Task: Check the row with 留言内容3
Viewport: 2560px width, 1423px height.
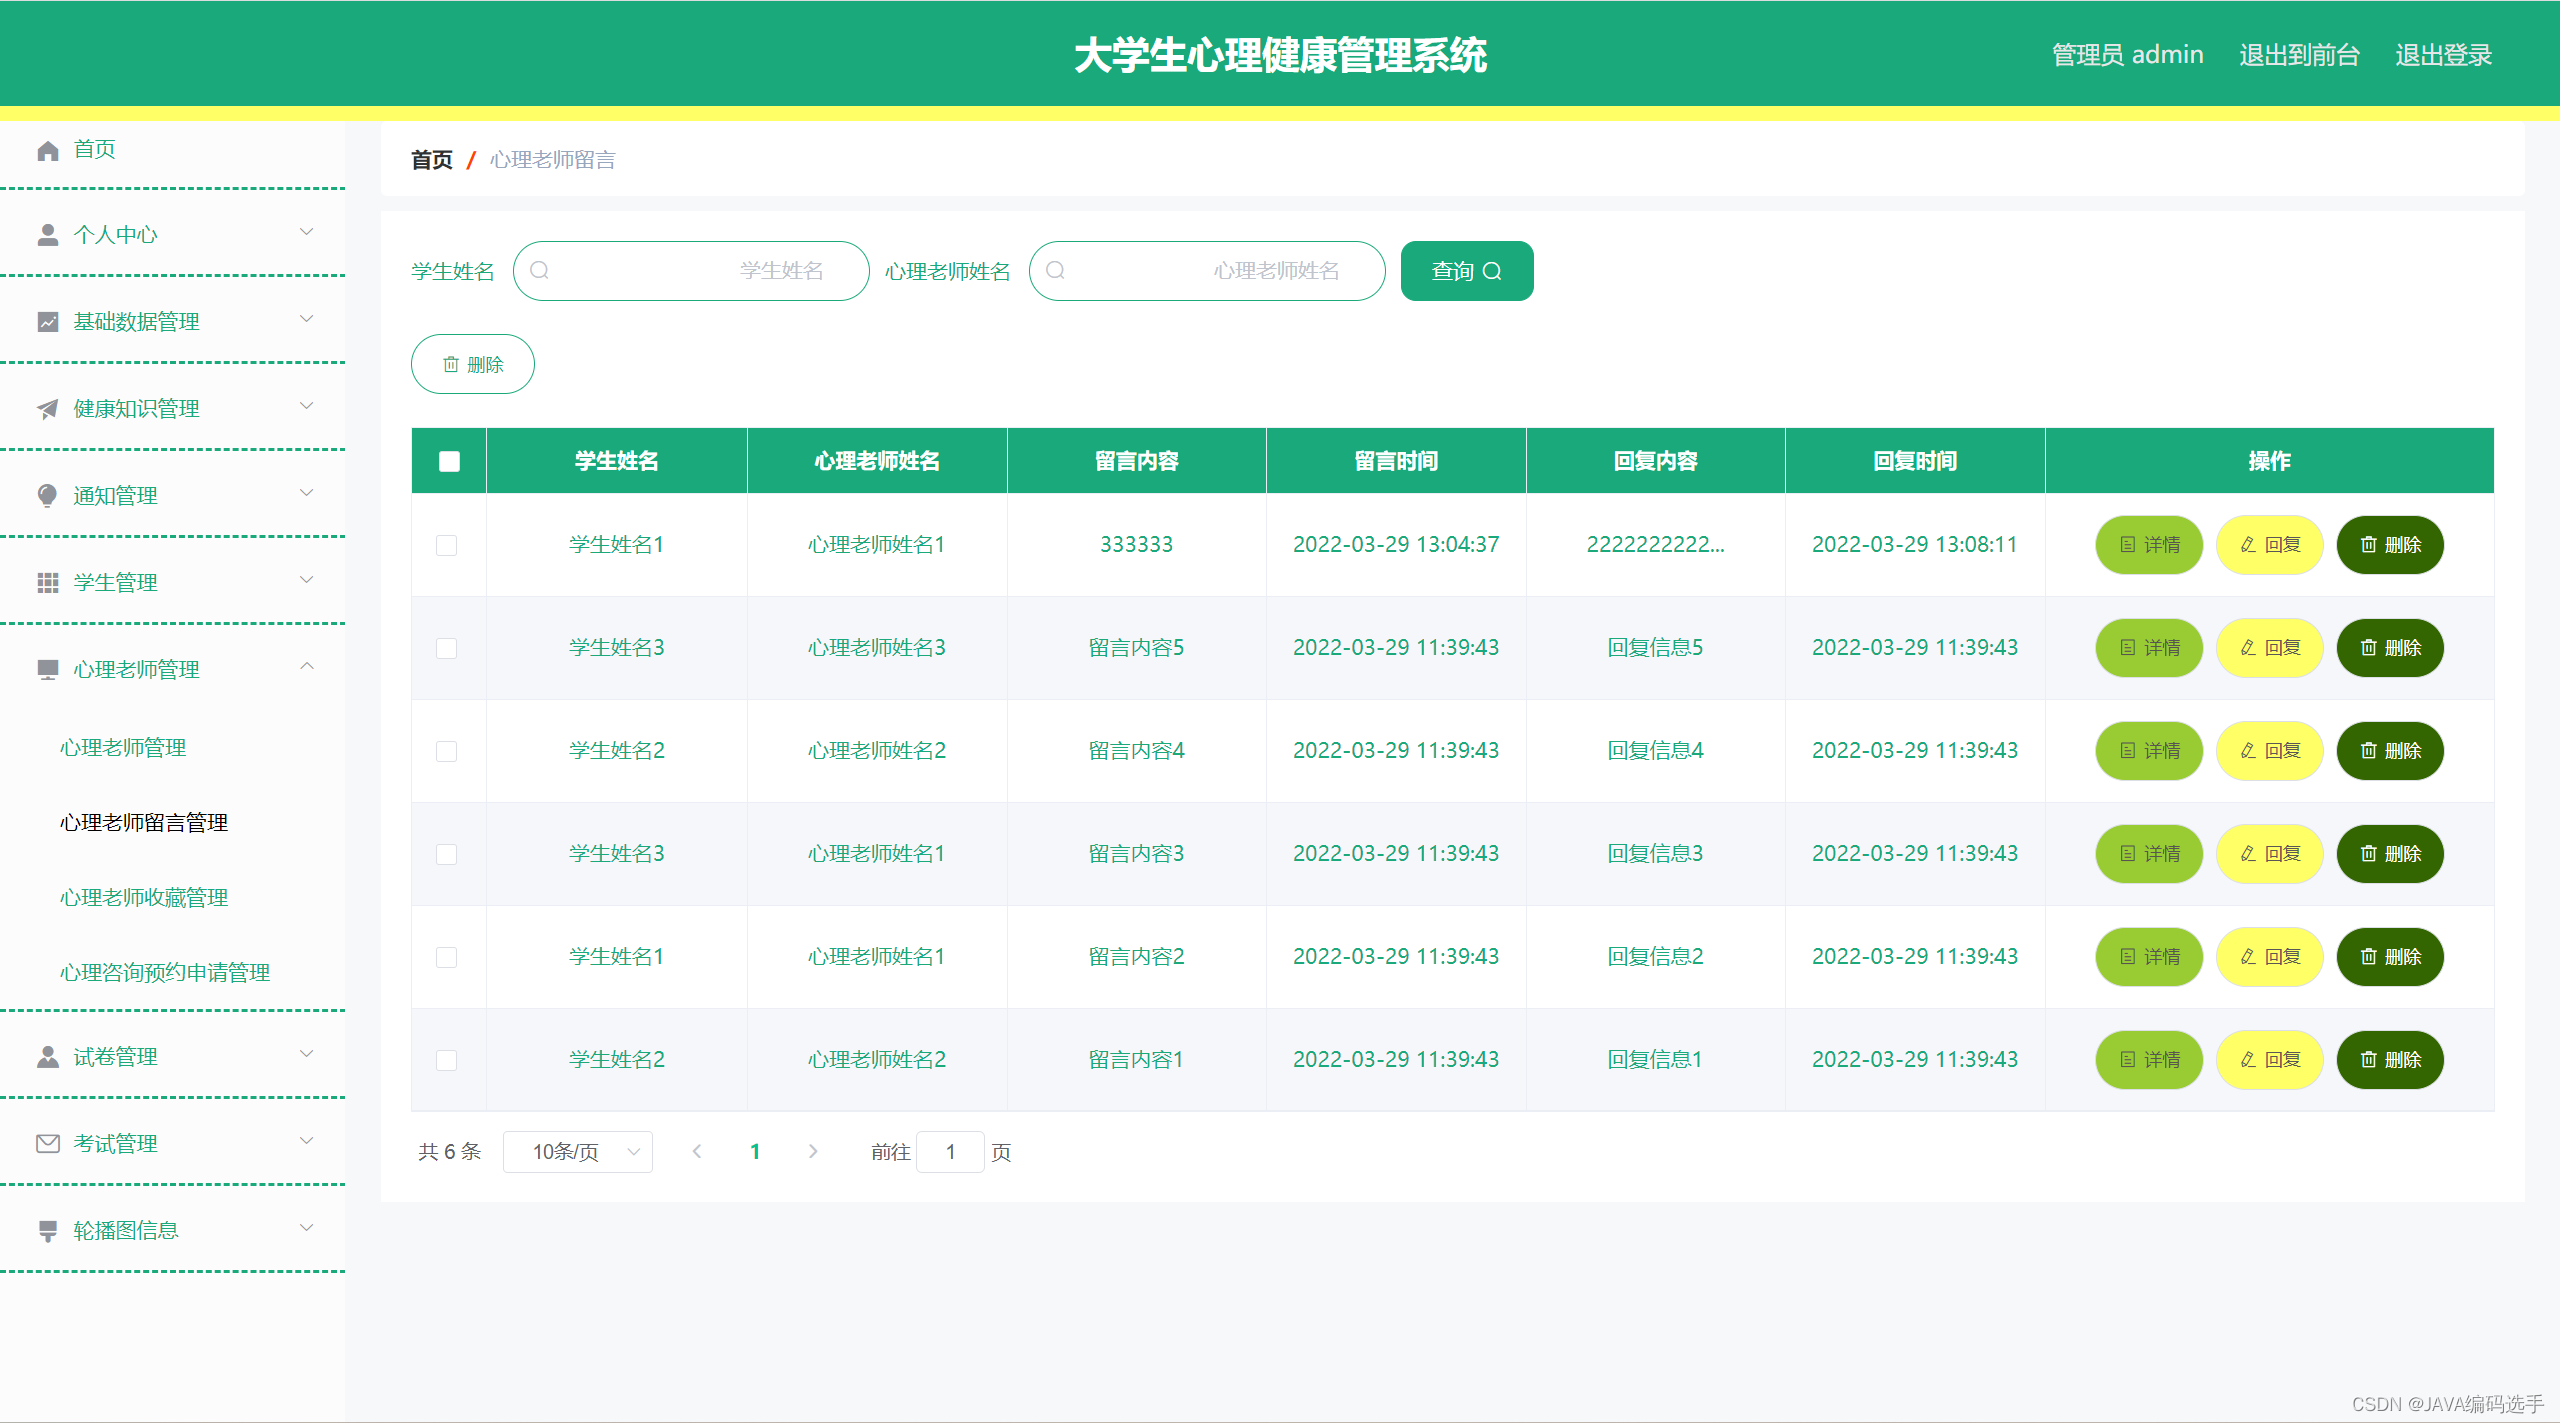Action: pyautogui.click(x=447, y=854)
